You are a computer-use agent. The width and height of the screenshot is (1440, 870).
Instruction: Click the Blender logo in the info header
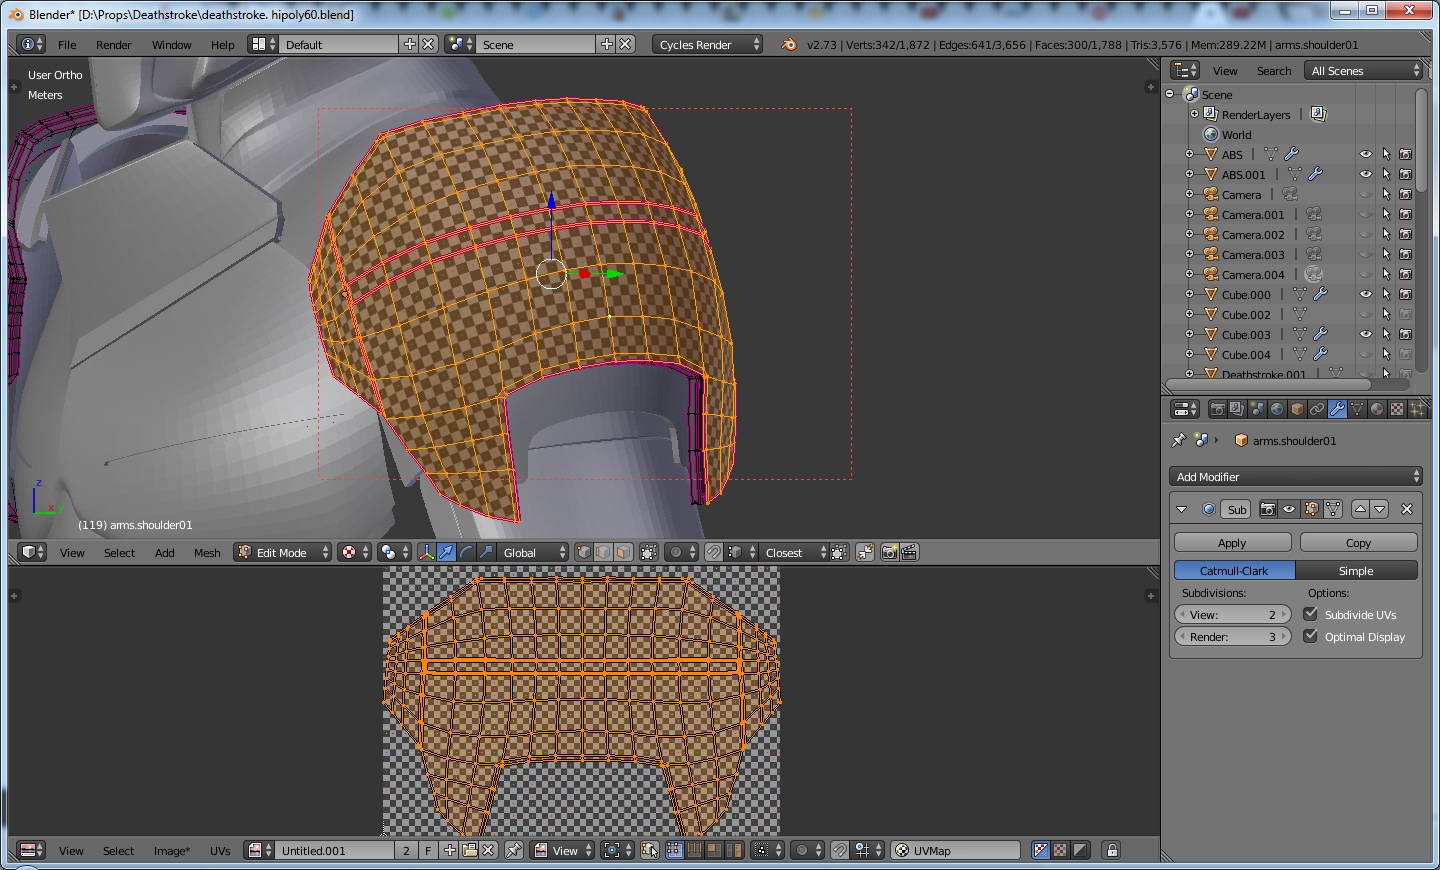coord(789,45)
